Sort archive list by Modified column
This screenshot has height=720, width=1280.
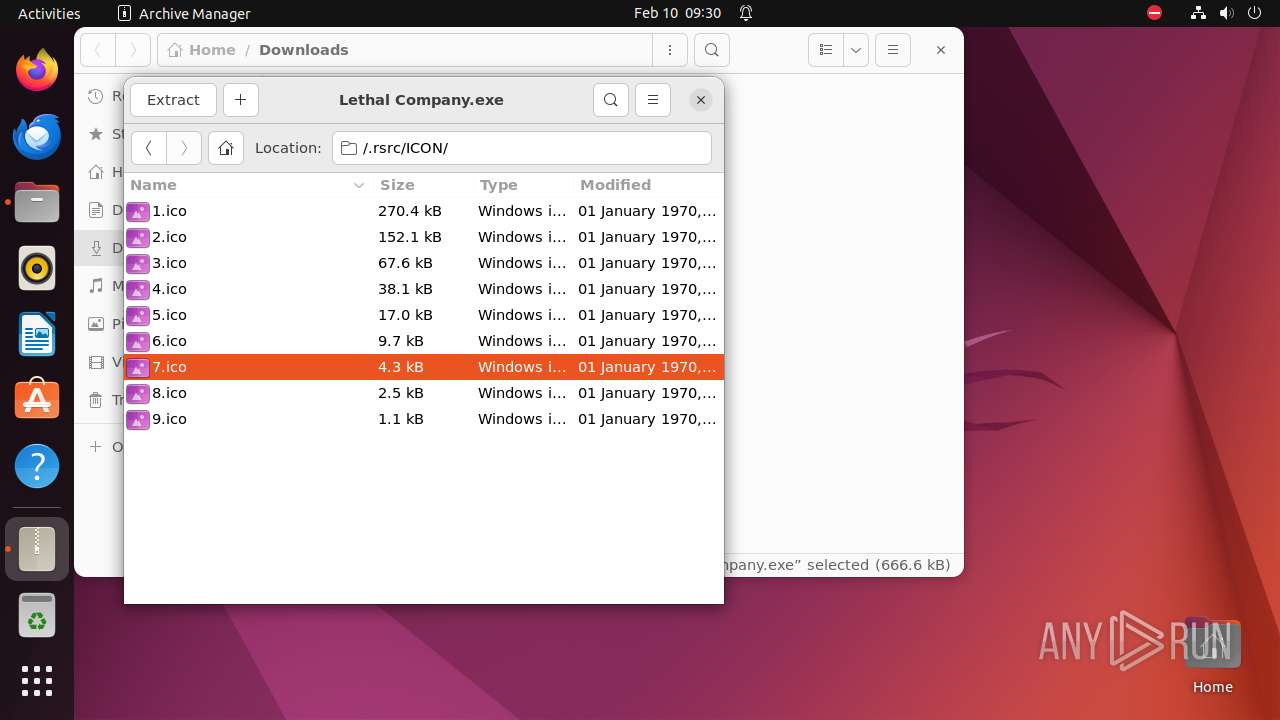coord(648,185)
